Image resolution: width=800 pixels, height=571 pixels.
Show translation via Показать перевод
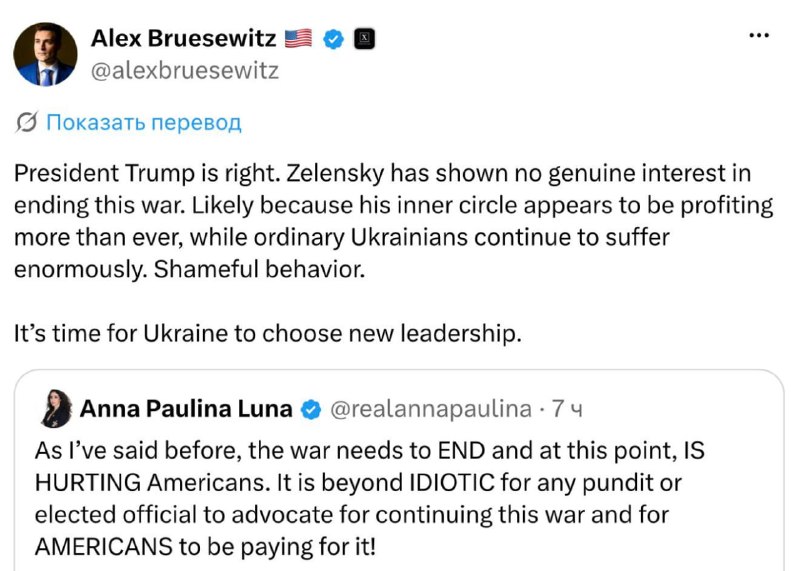(144, 122)
